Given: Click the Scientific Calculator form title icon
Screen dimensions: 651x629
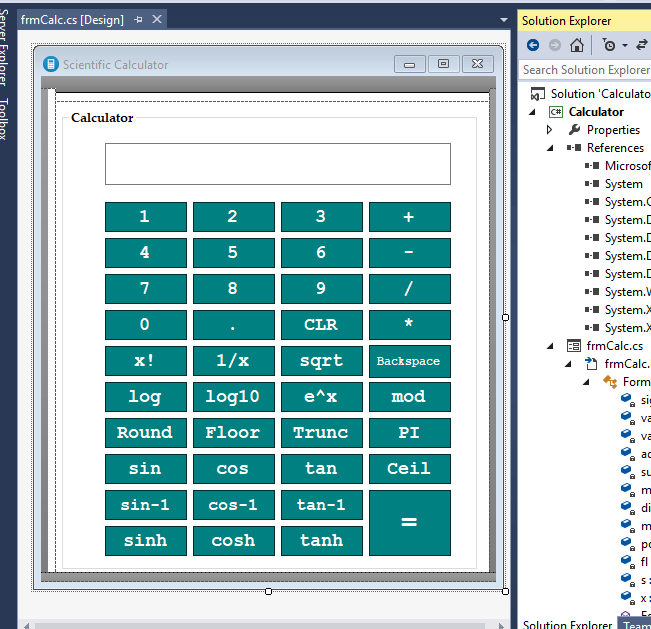Looking at the screenshot, I should click(x=51, y=64).
